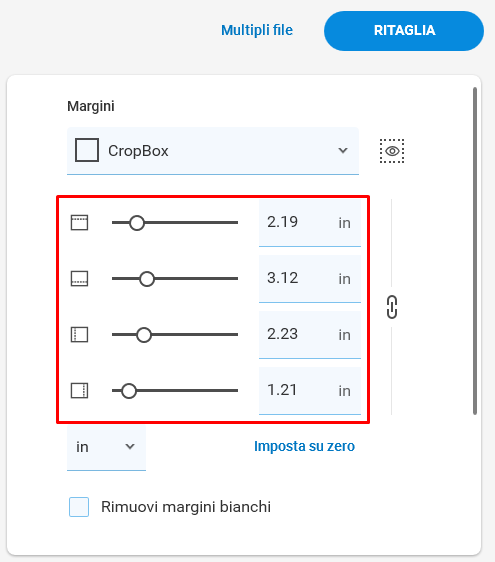Screen dimensions: 495x562
Task: Click the top margin field showing 2.19
Action: click(x=310, y=223)
